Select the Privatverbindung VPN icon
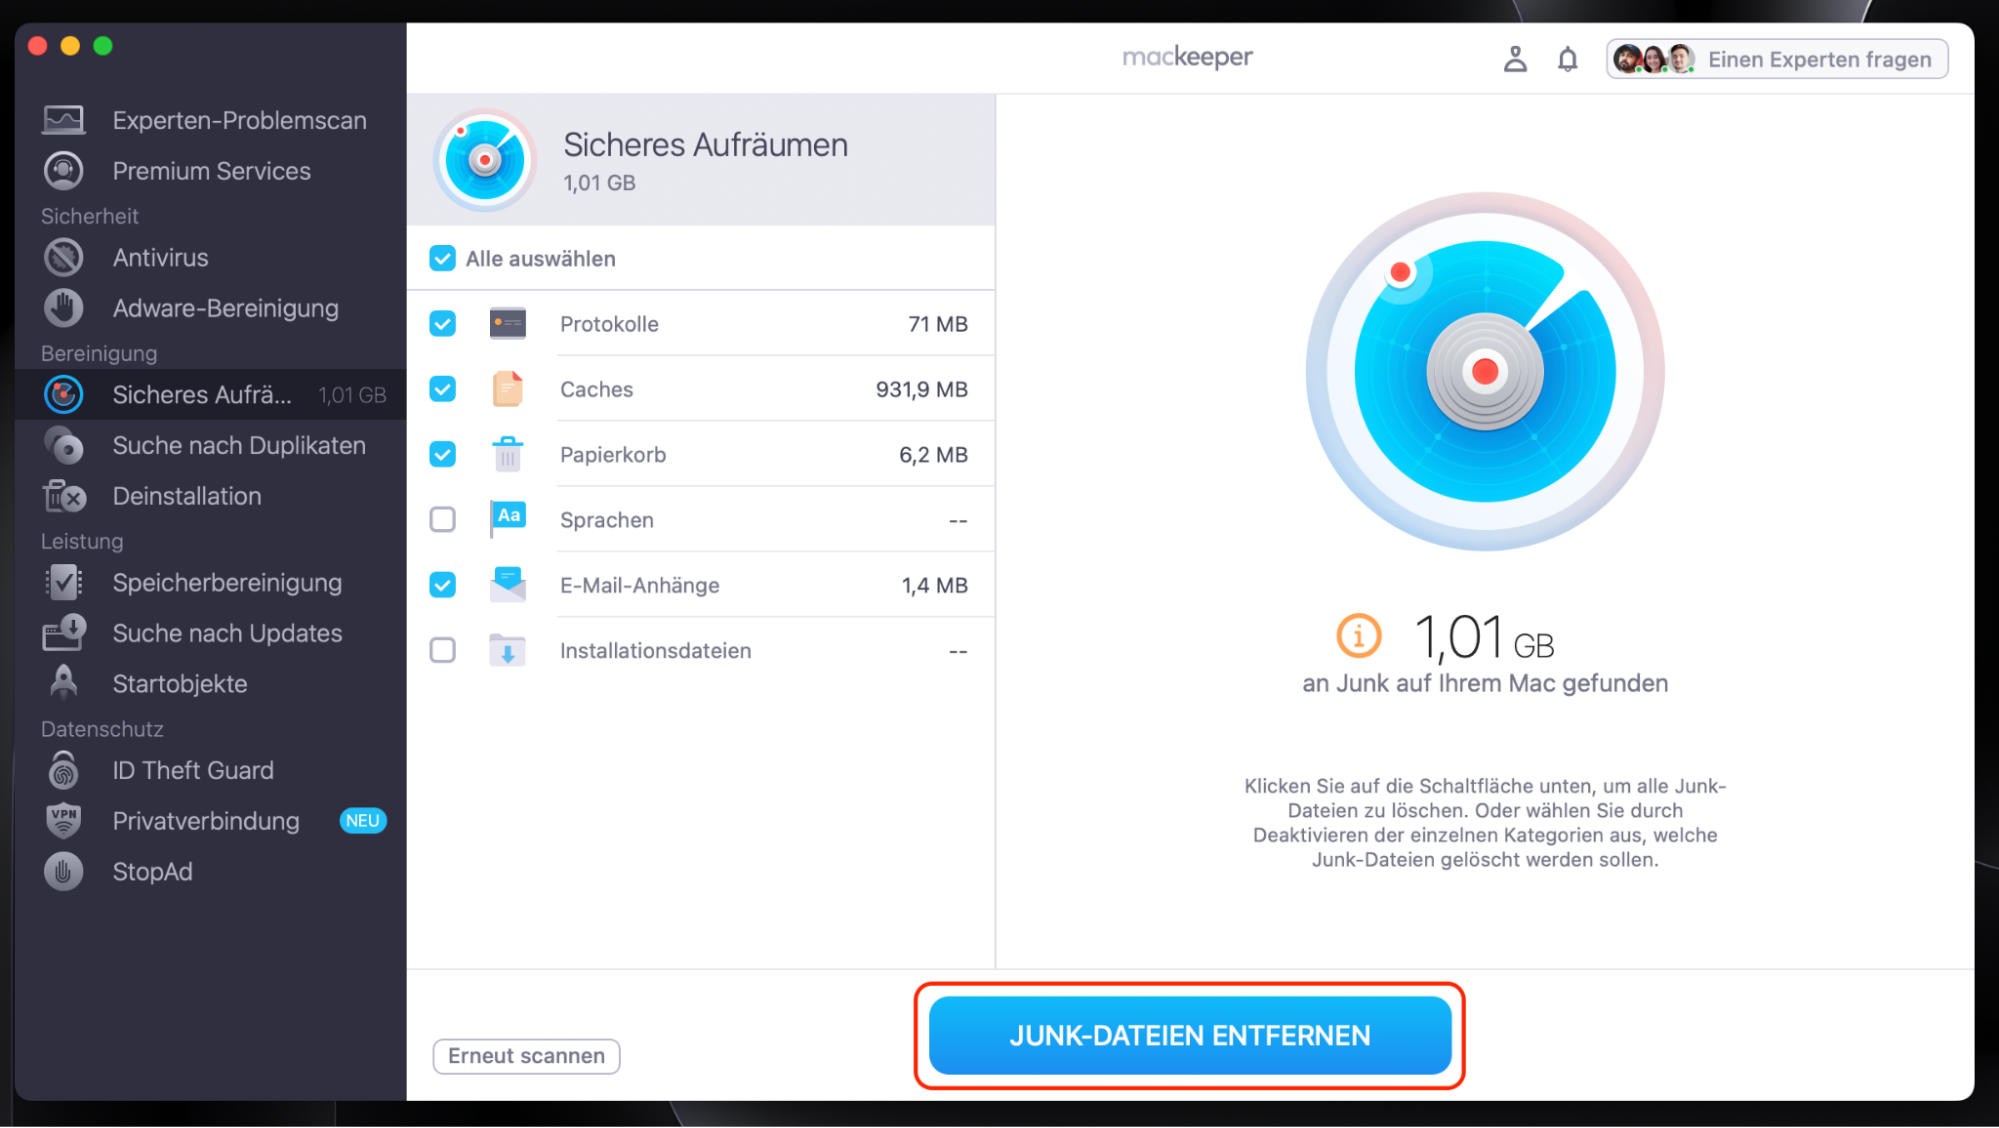Screen dimensions: 1999x1128 (x=63, y=820)
